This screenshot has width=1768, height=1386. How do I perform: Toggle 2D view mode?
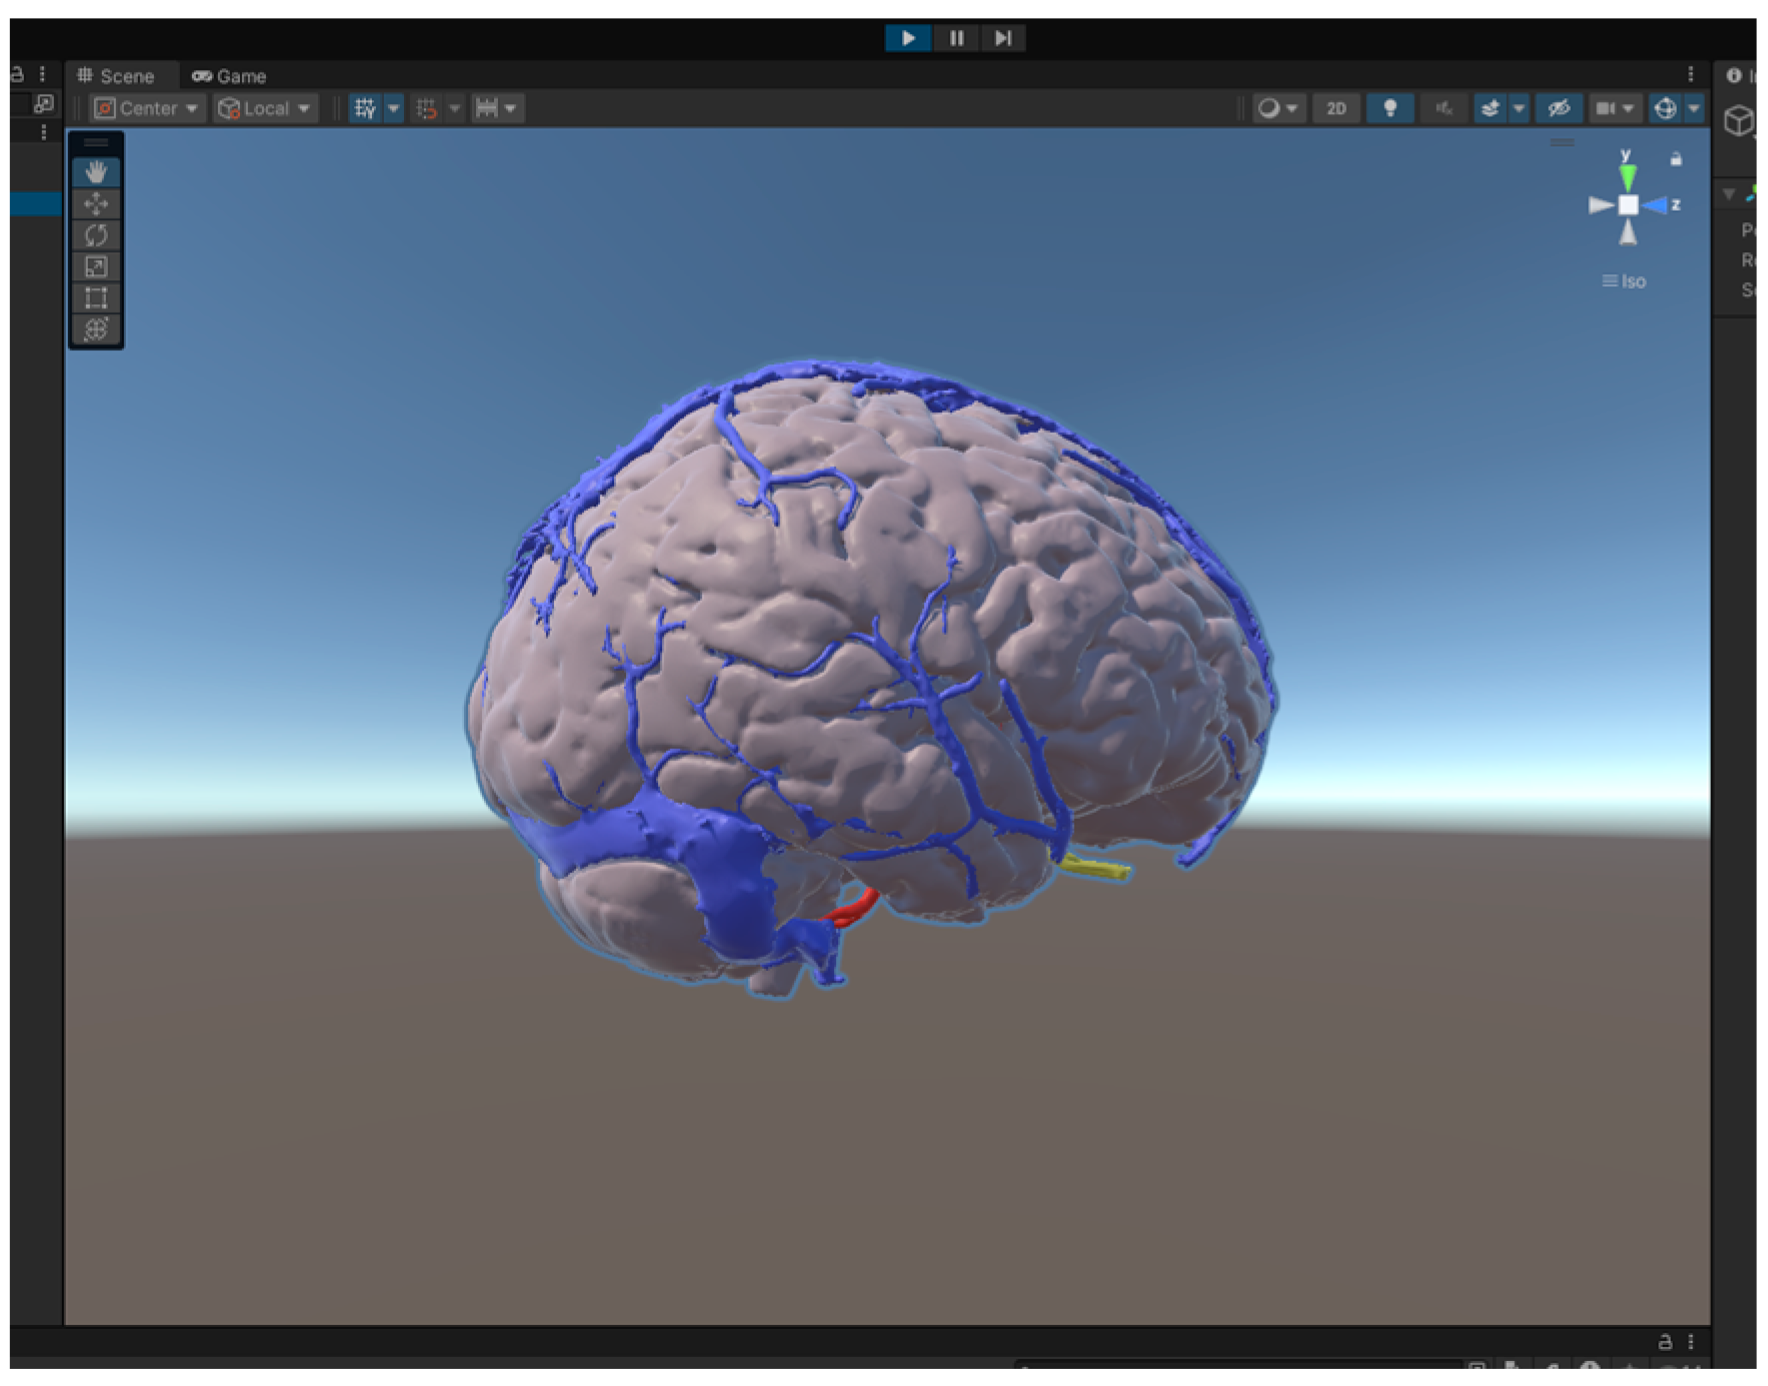point(1336,108)
